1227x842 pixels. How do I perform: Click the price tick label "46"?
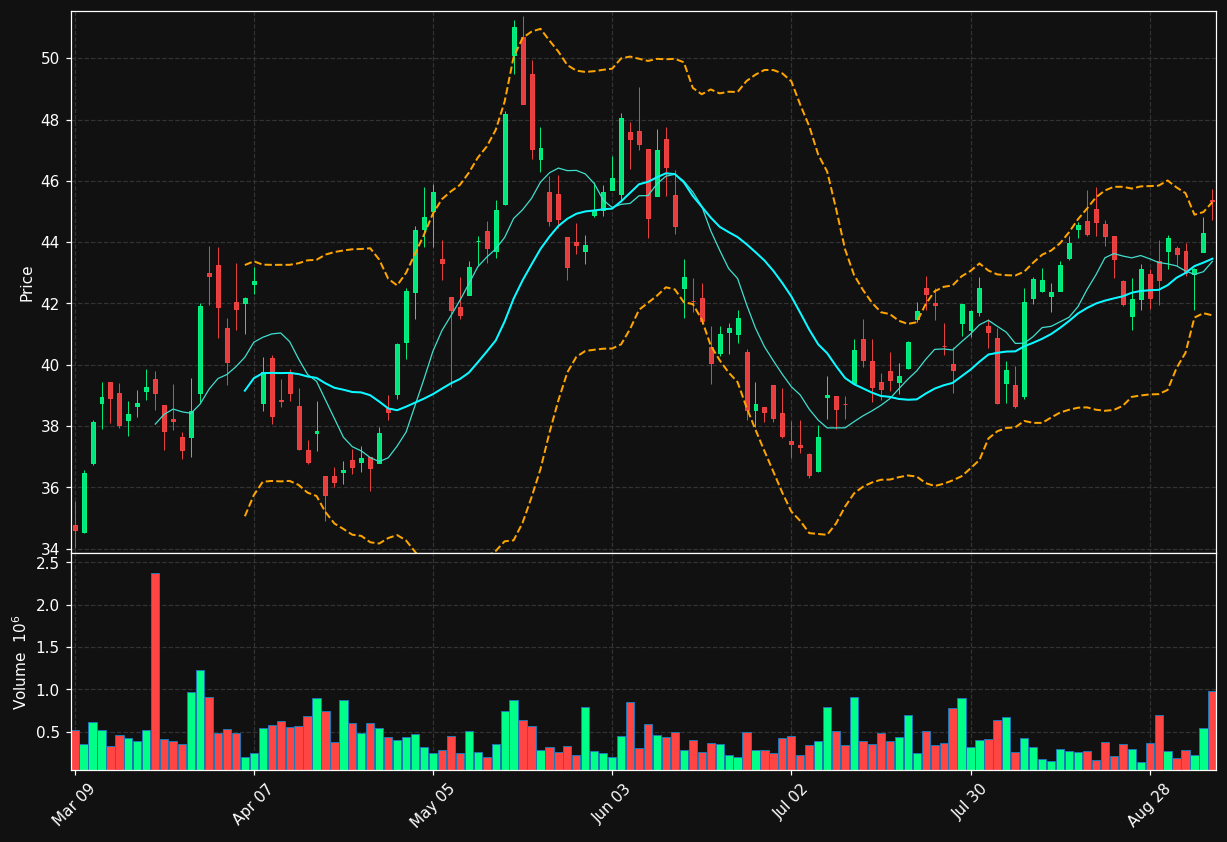[x=52, y=182]
